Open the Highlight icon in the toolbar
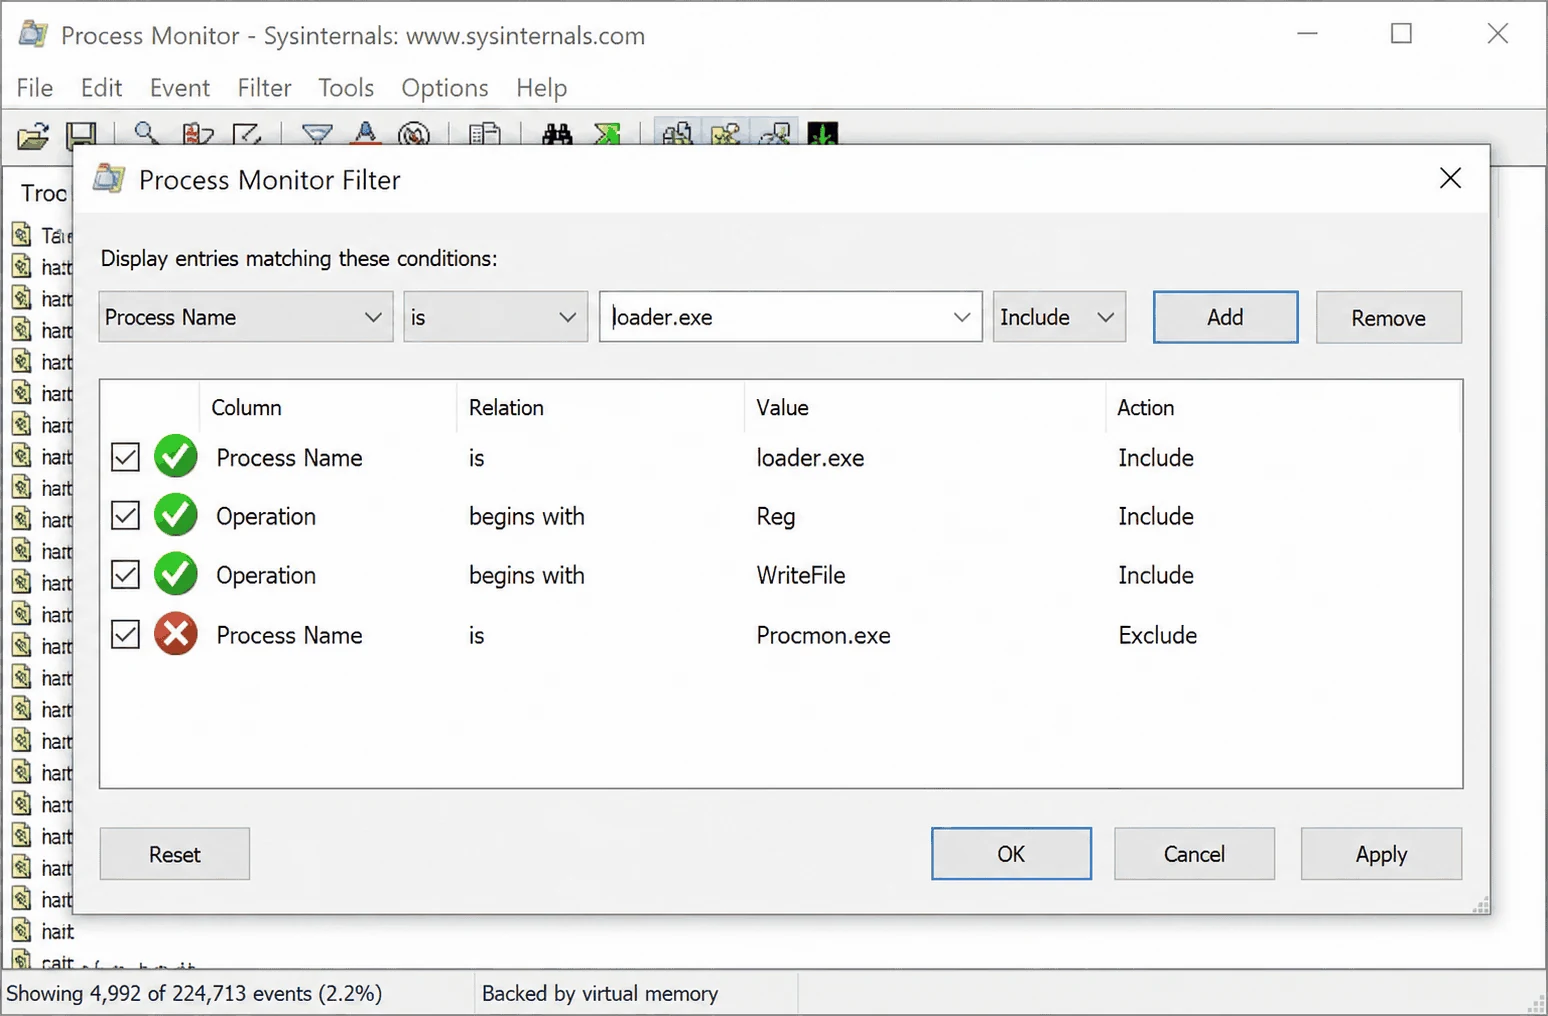 coord(366,133)
